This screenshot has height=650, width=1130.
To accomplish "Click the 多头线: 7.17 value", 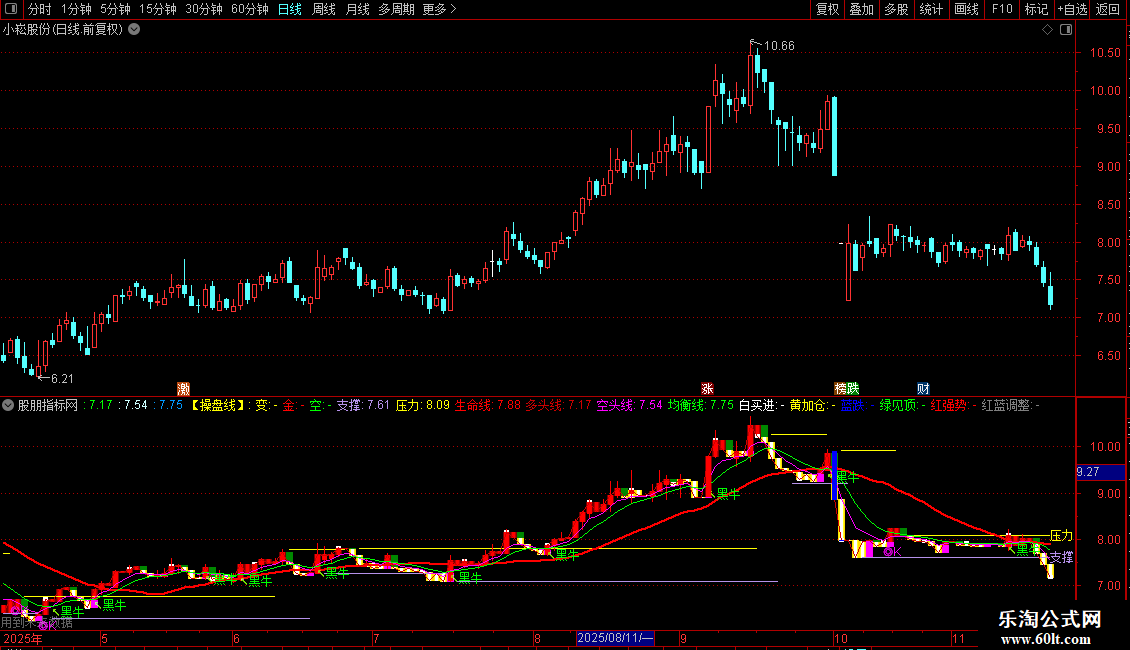I will [558, 405].
